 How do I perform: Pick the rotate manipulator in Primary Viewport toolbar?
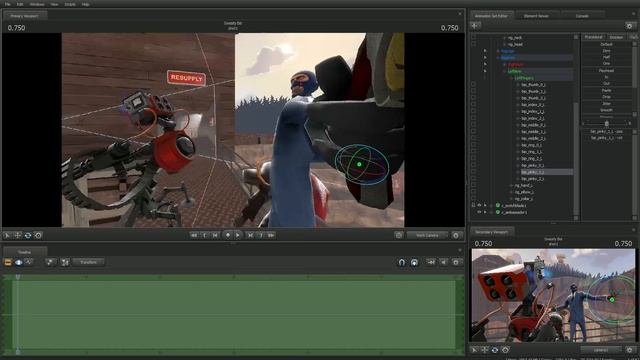[x=28, y=236]
